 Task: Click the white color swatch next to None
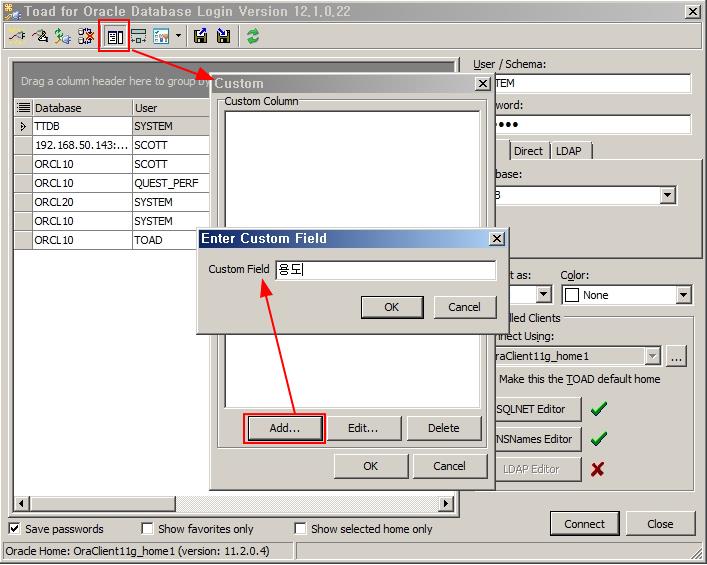572,295
